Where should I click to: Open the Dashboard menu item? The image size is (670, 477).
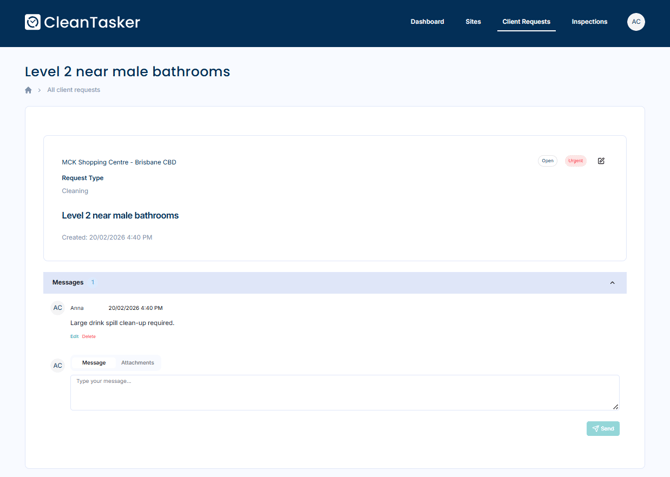tap(427, 22)
